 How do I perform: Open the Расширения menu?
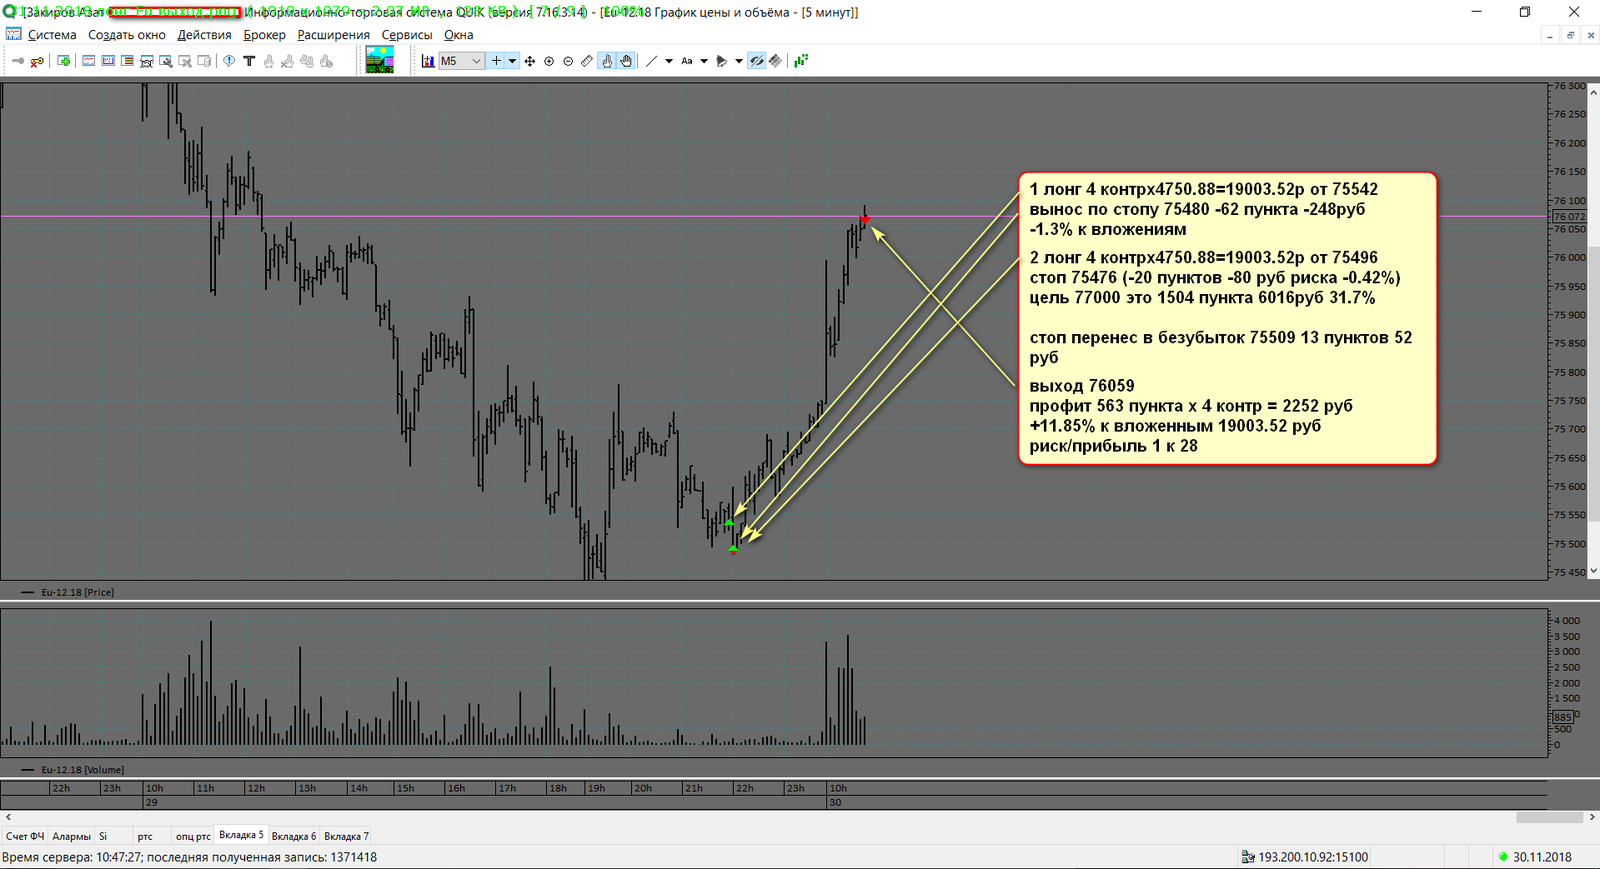pyautogui.click(x=333, y=35)
